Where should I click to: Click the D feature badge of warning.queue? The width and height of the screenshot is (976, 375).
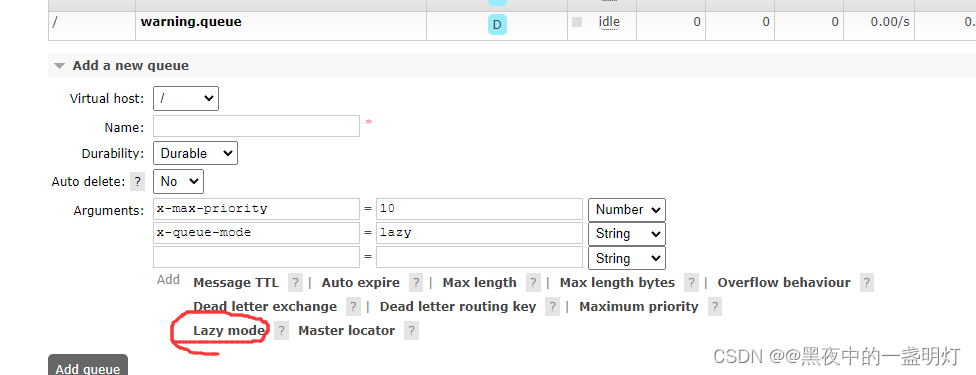497,25
